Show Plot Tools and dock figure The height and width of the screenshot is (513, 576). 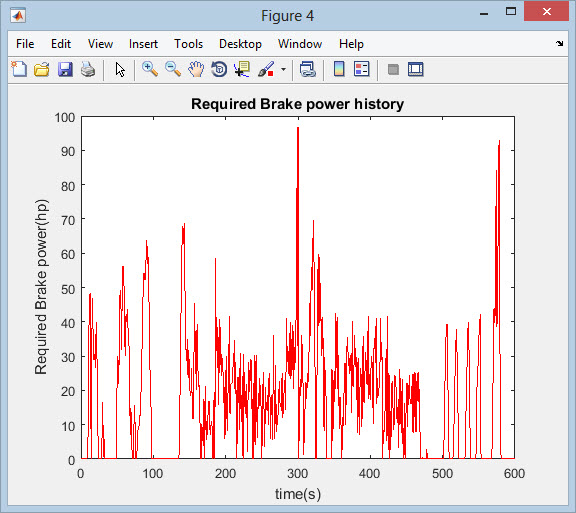pyautogui.click(x=415, y=69)
